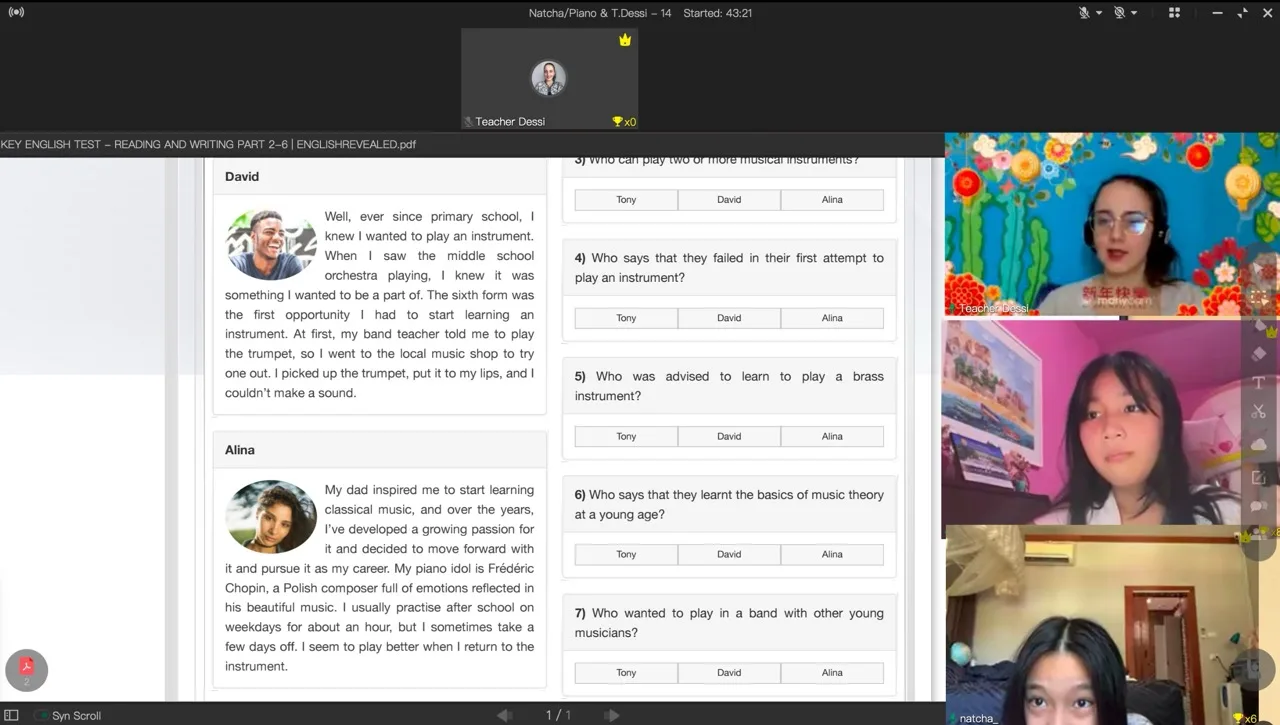This screenshot has height=725, width=1280.
Task: Choose Tony for question 6
Action: tap(626, 554)
